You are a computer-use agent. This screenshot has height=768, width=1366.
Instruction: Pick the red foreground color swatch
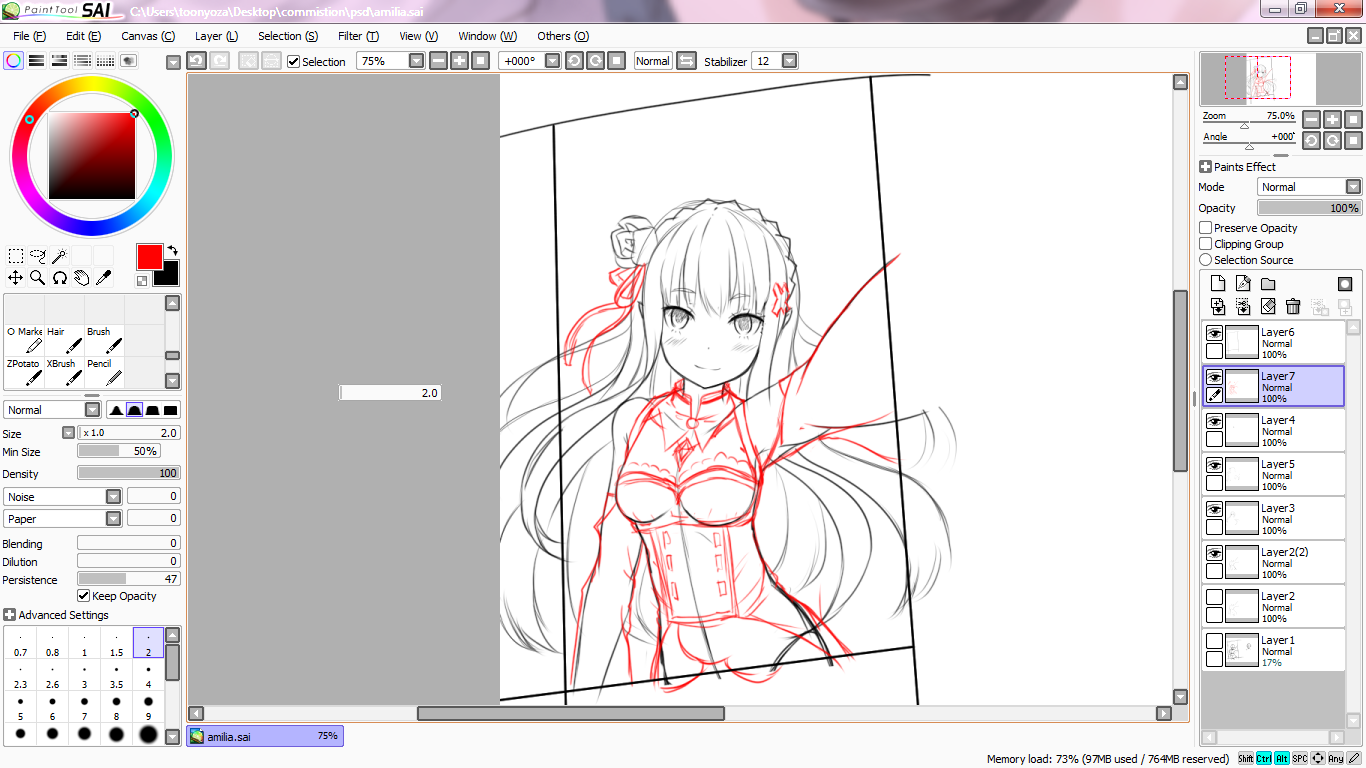(149, 257)
